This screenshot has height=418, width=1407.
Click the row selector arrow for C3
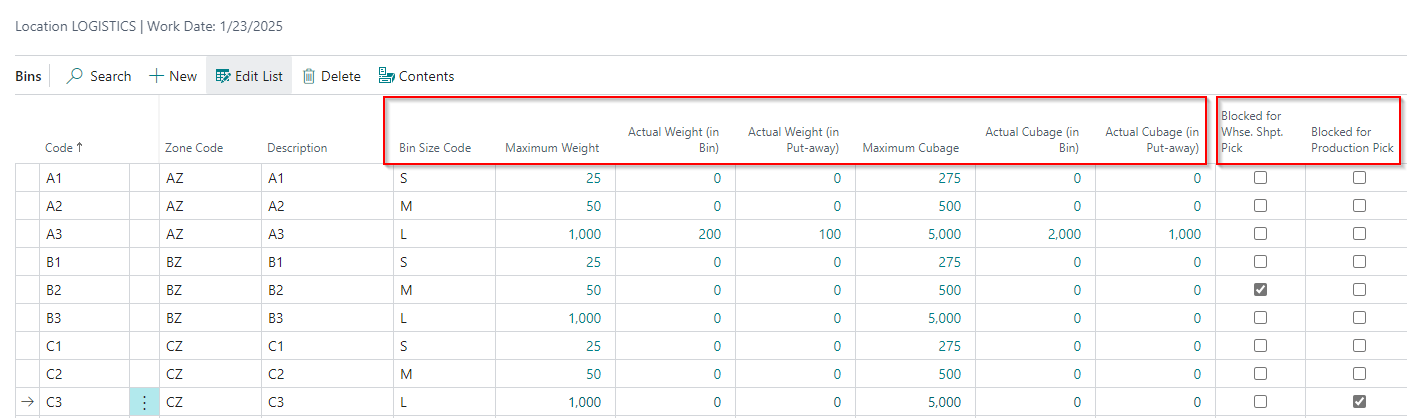click(x=27, y=402)
